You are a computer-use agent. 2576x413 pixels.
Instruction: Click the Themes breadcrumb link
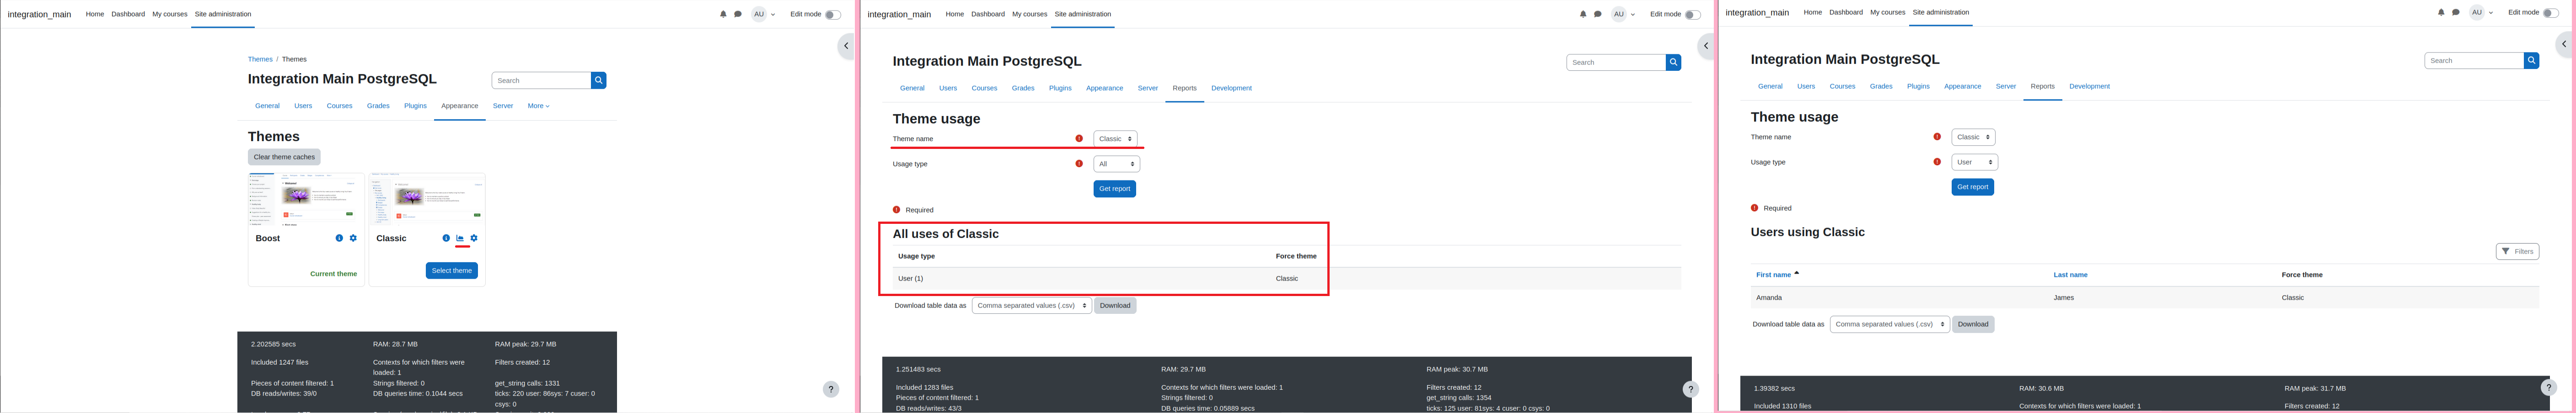[x=260, y=59]
